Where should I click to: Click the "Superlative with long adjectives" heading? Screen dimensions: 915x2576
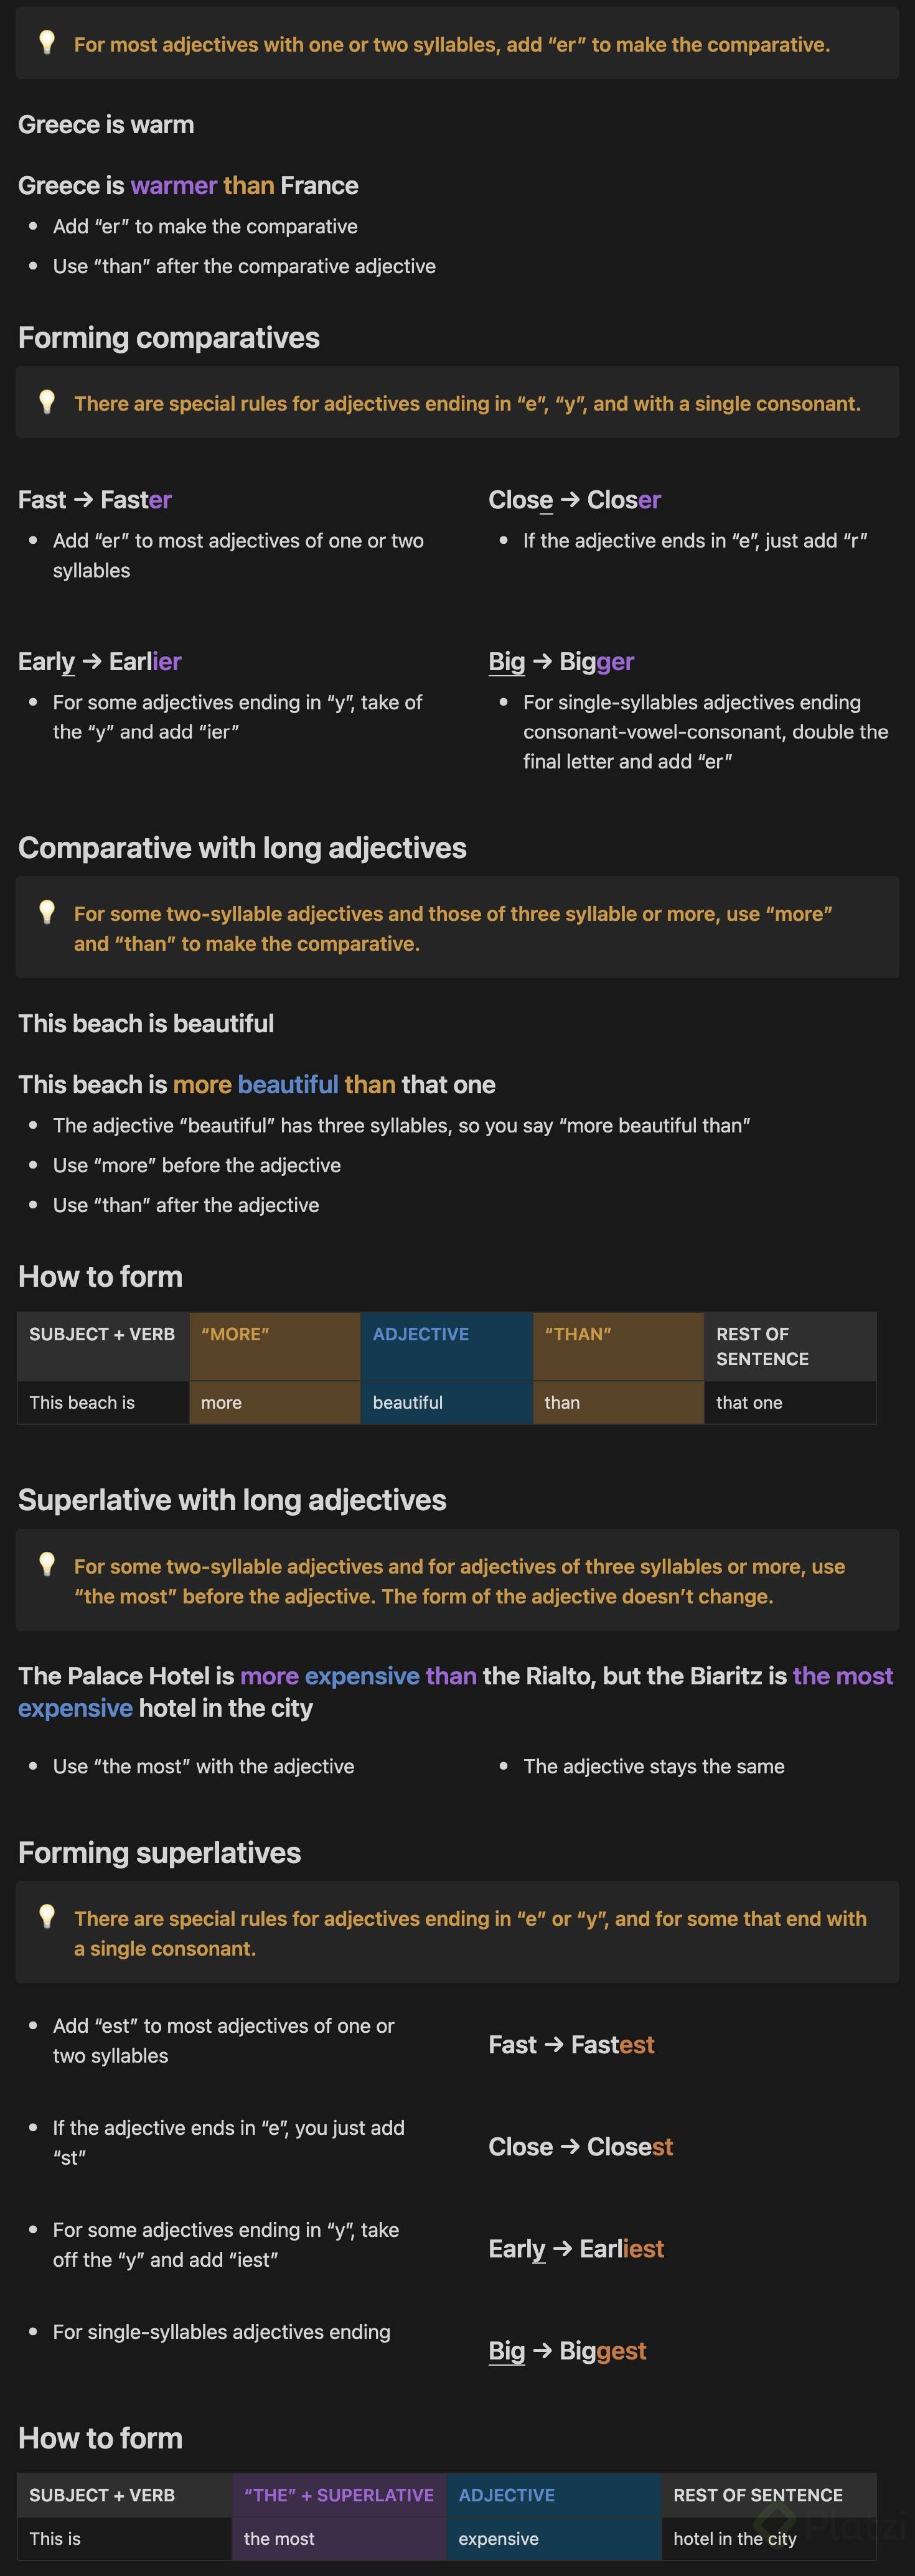click(x=232, y=1500)
